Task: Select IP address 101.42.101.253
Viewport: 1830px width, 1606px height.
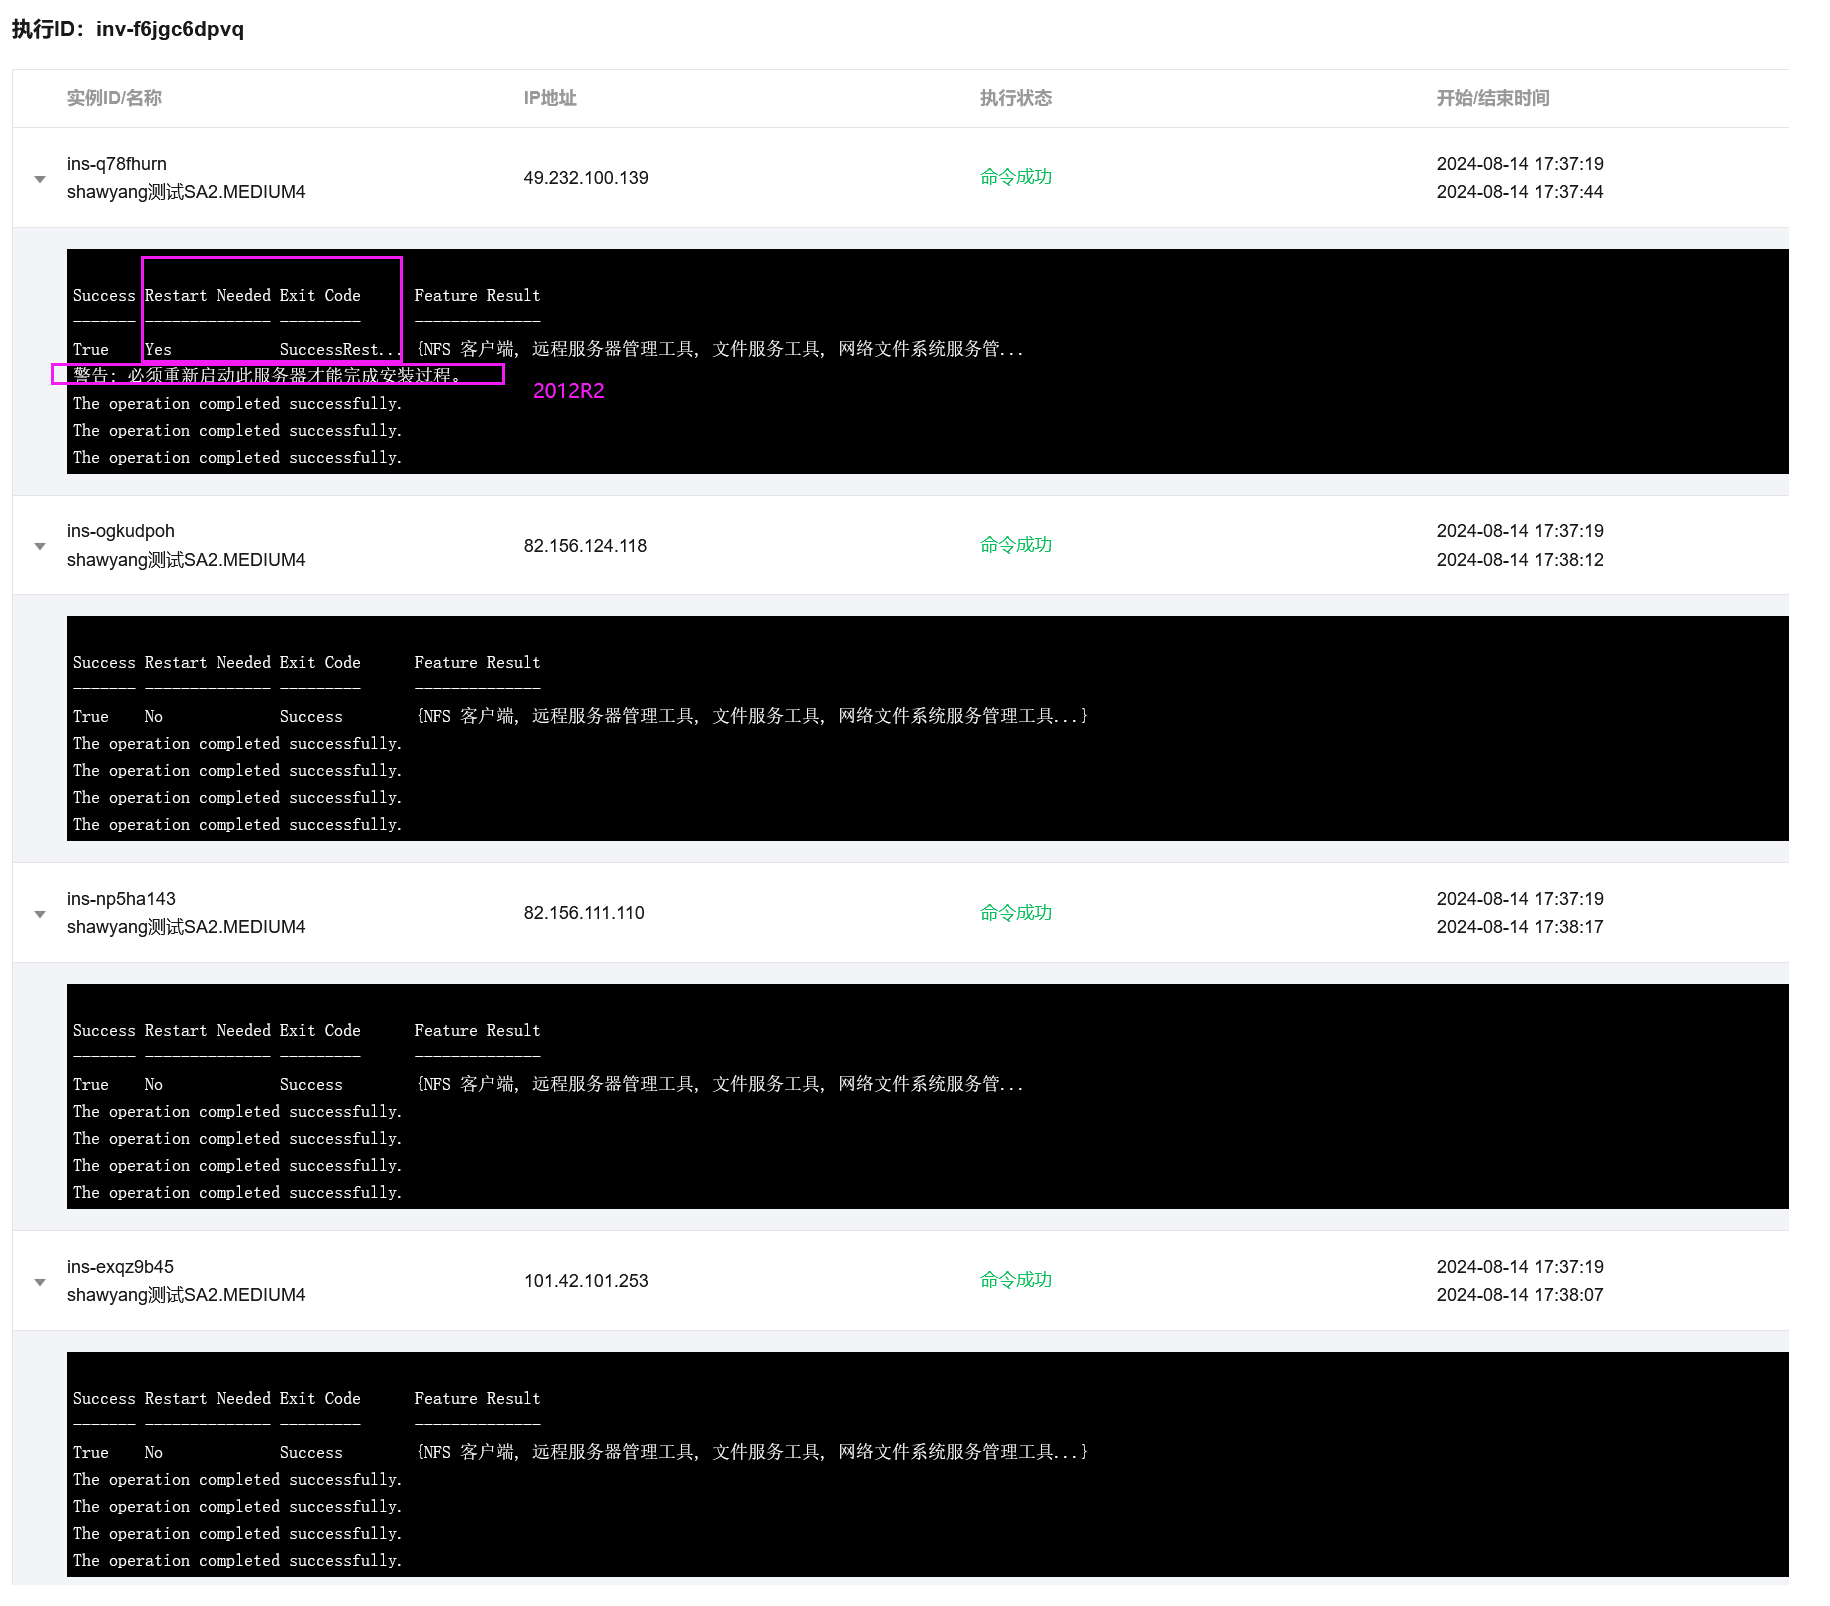Action: (x=586, y=1281)
